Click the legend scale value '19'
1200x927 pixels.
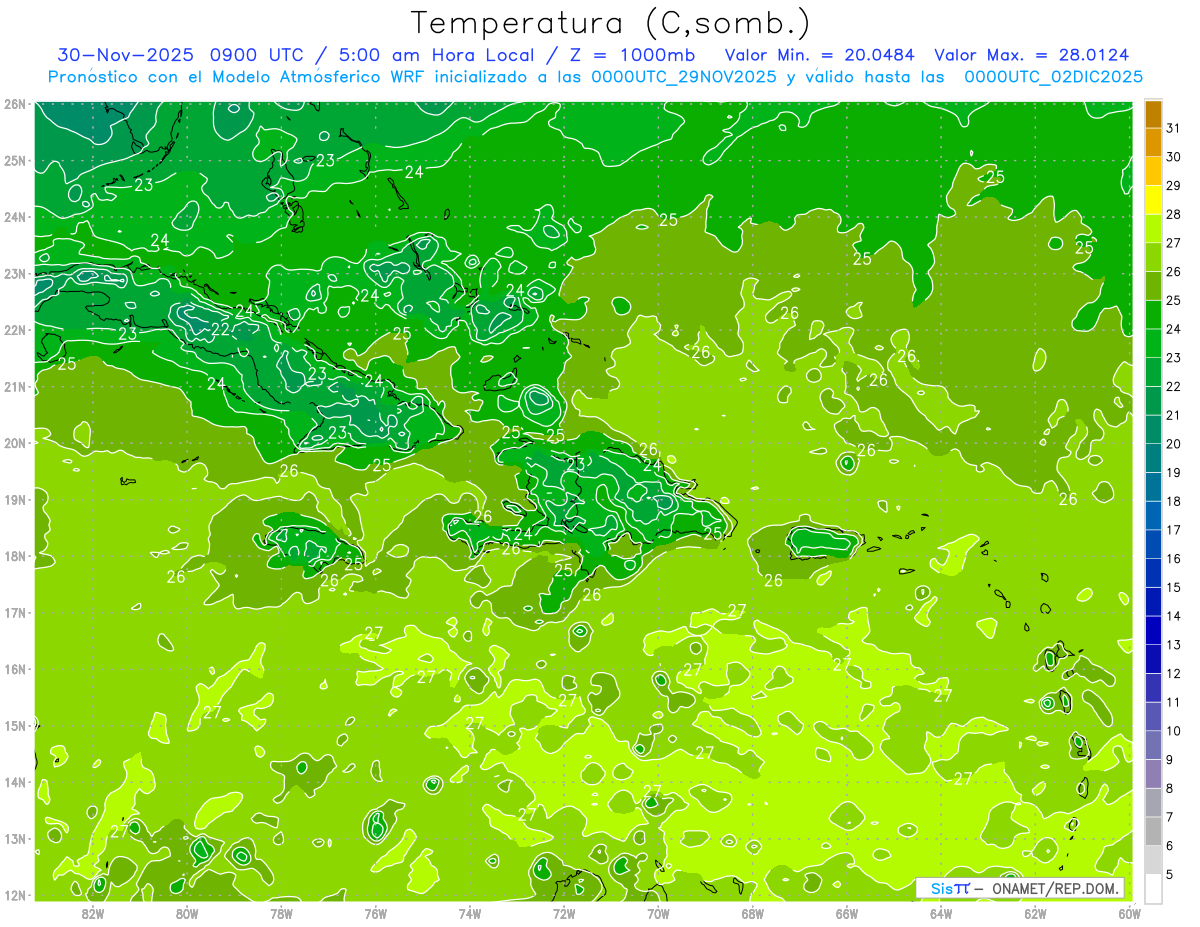coord(1173,472)
